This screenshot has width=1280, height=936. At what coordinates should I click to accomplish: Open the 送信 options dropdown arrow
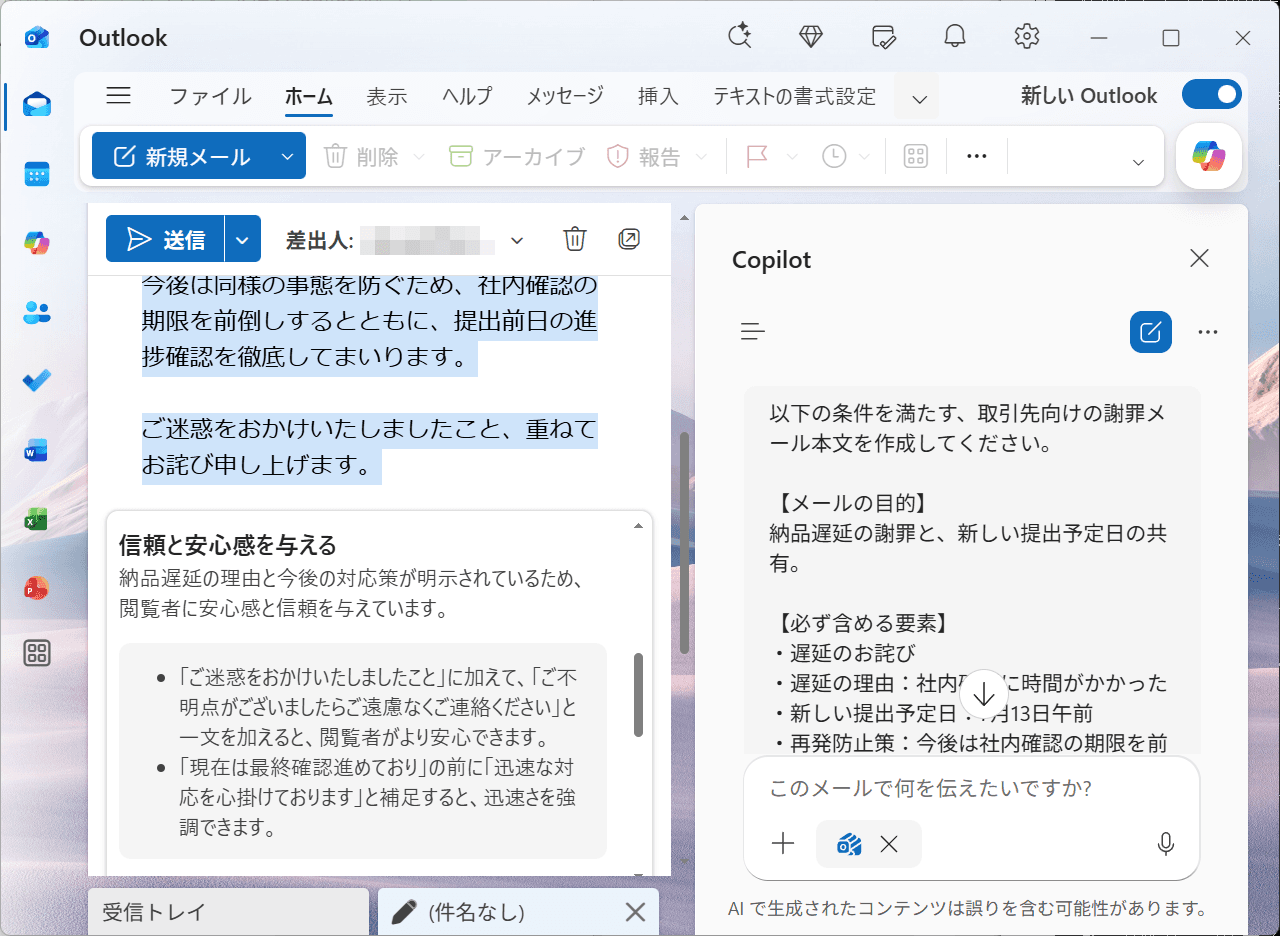[x=242, y=239]
